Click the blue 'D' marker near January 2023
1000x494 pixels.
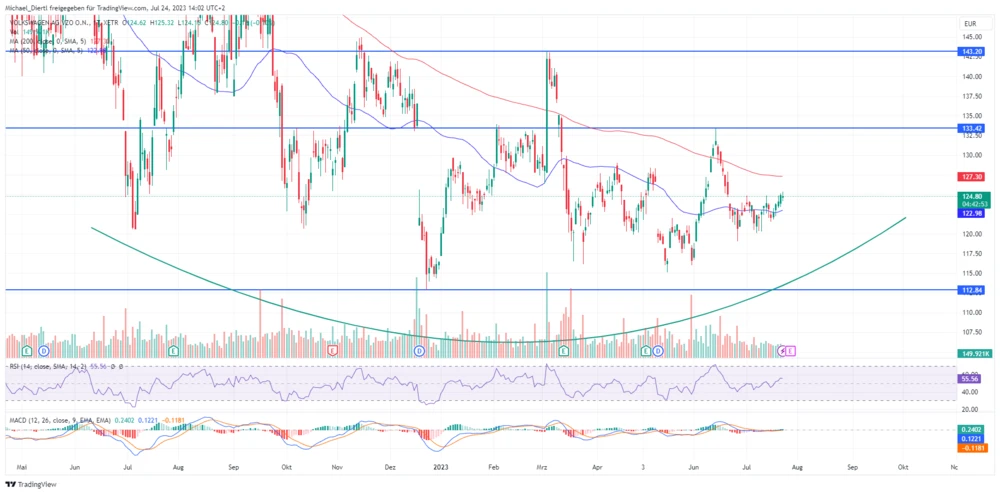pos(419,351)
